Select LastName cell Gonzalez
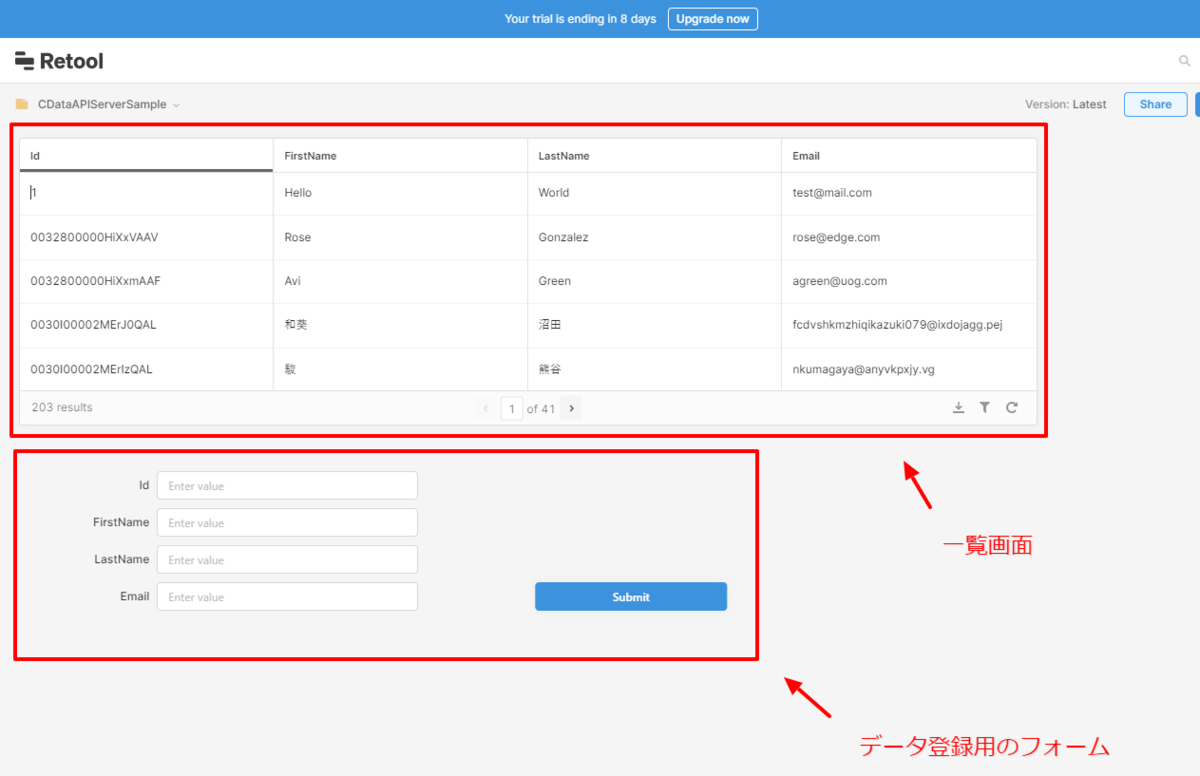The image size is (1200, 776). (x=654, y=237)
